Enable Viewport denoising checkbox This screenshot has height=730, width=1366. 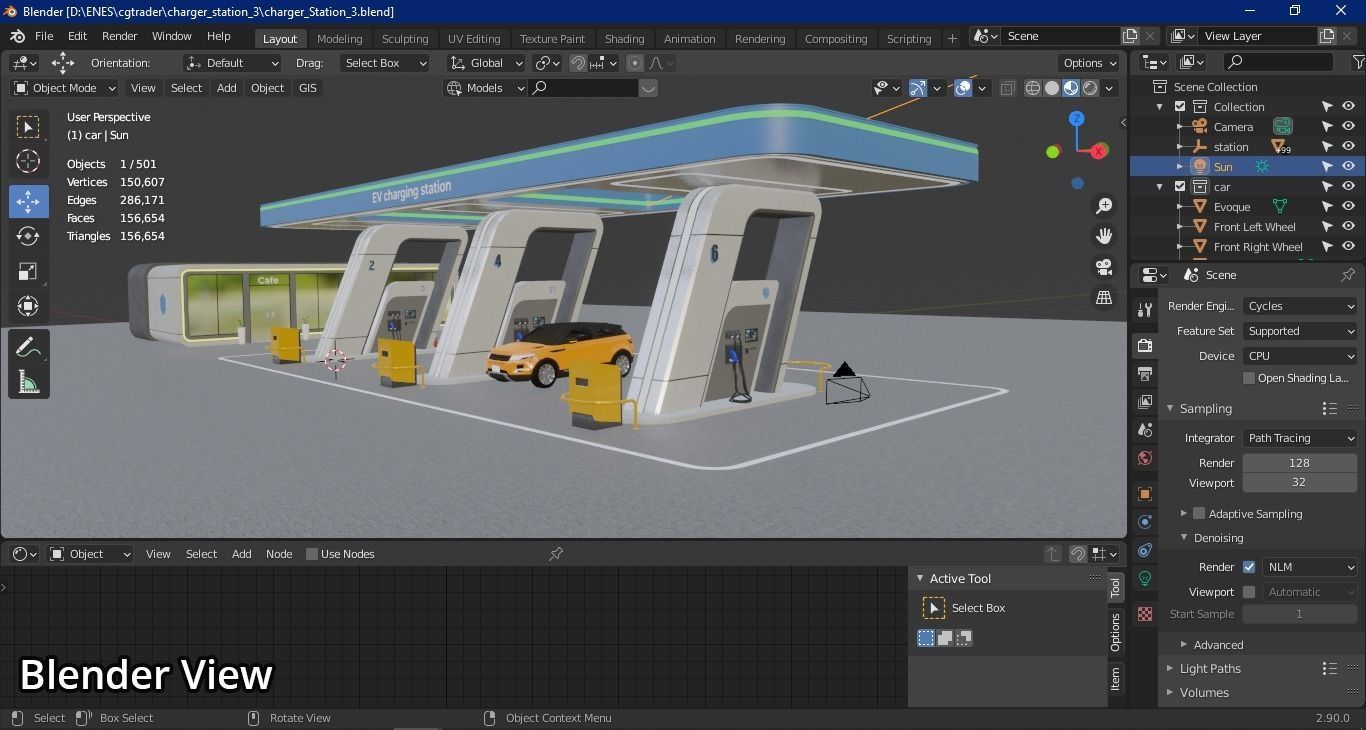click(1249, 592)
